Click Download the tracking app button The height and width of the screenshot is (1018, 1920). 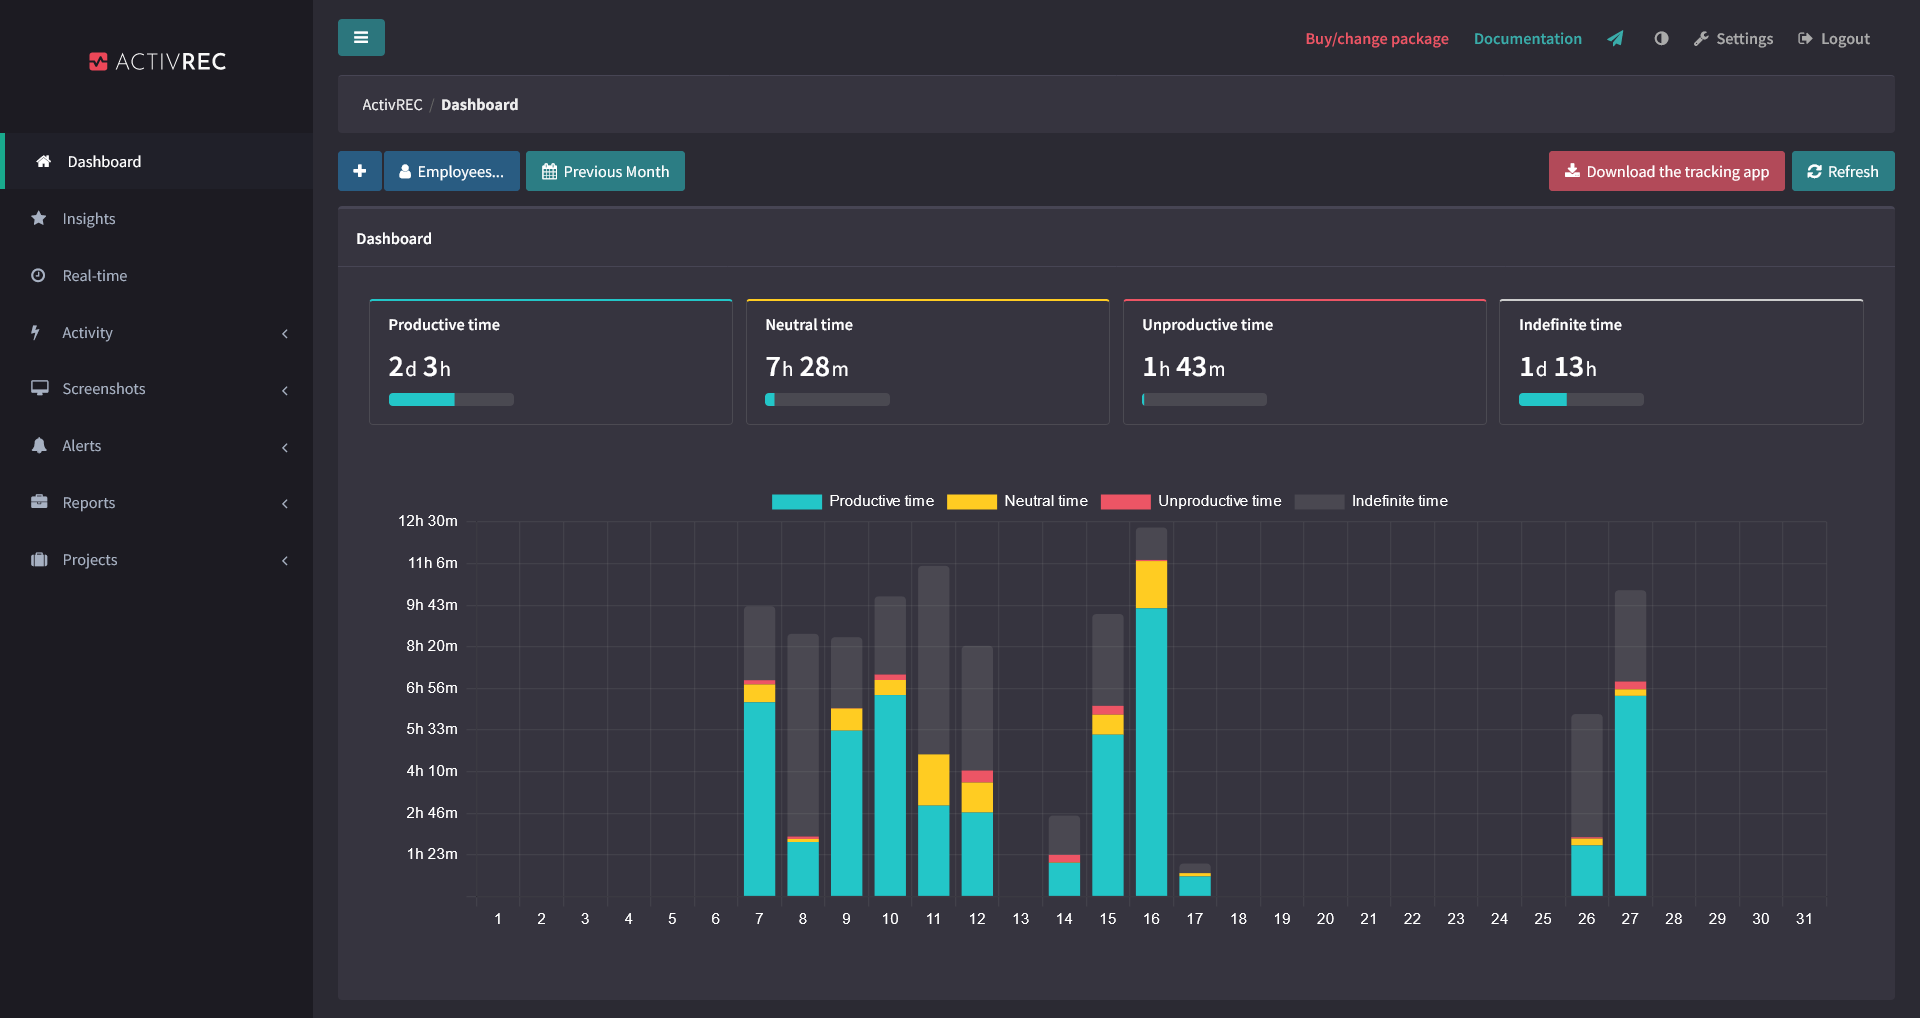coord(1666,171)
